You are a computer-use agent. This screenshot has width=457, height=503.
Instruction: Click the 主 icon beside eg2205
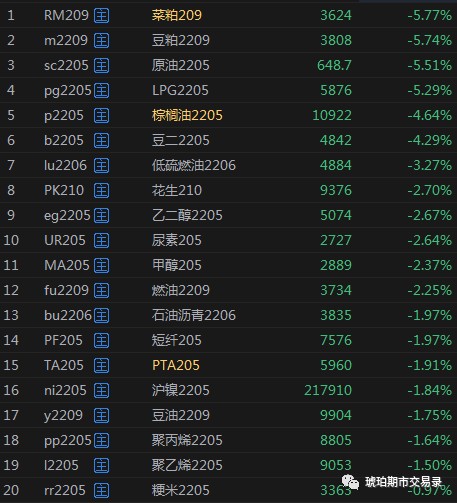pyautogui.click(x=101, y=215)
